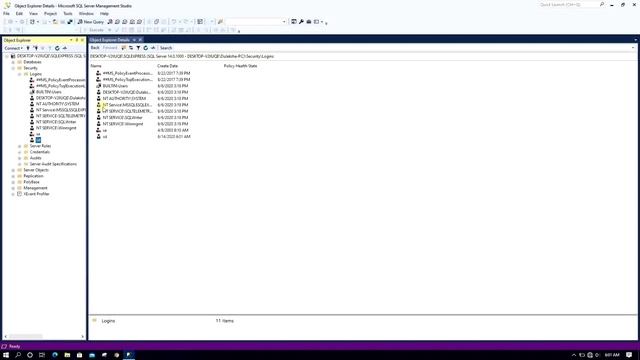The image size is (640, 360).
Task: Open the Project menu
Action: 51,13
